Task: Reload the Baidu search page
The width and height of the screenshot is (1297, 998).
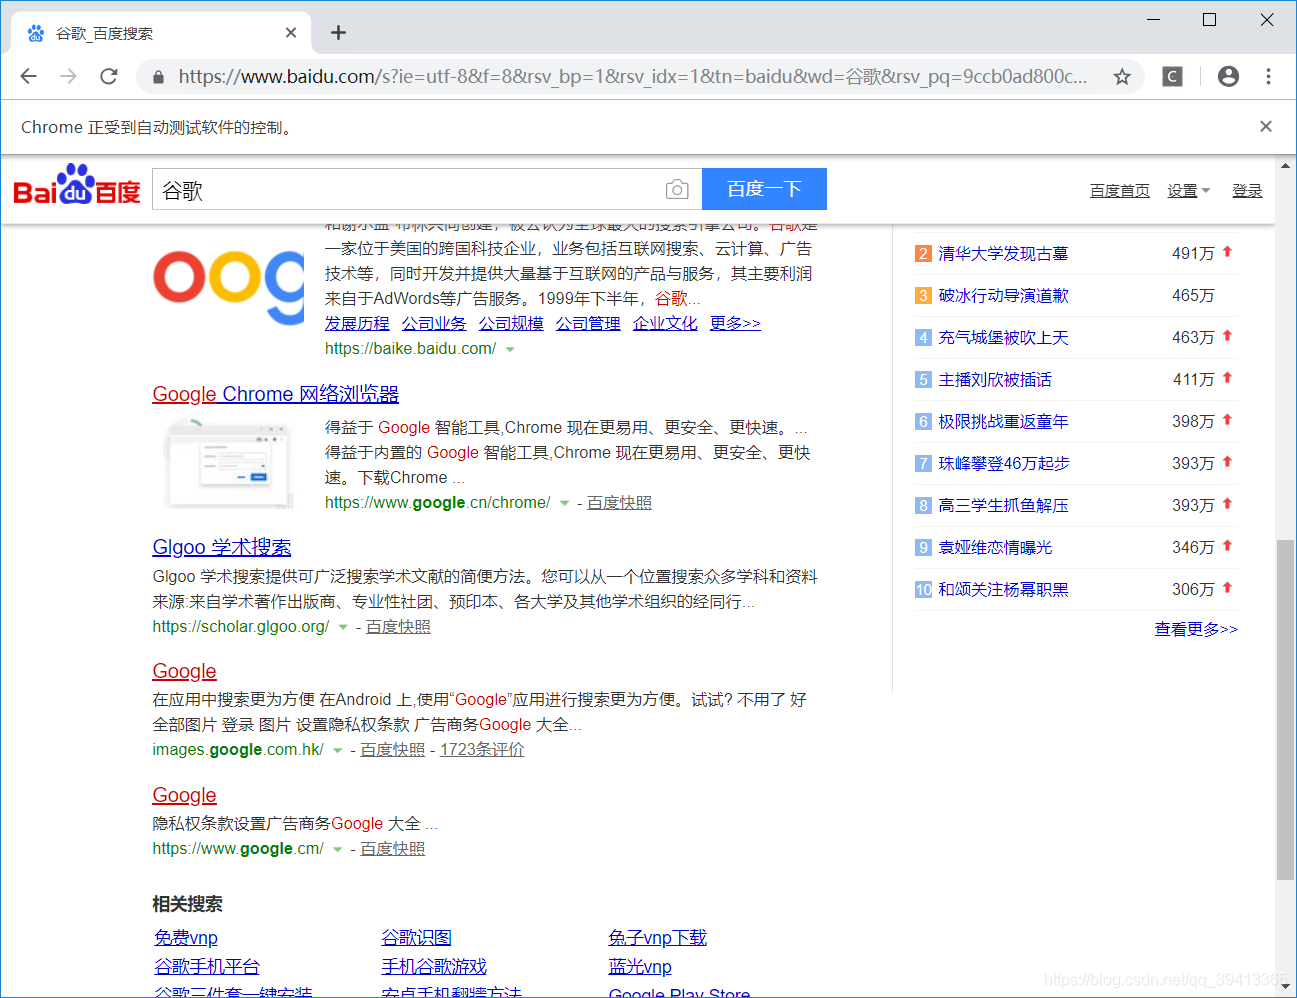Action: [x=109, y=76]
